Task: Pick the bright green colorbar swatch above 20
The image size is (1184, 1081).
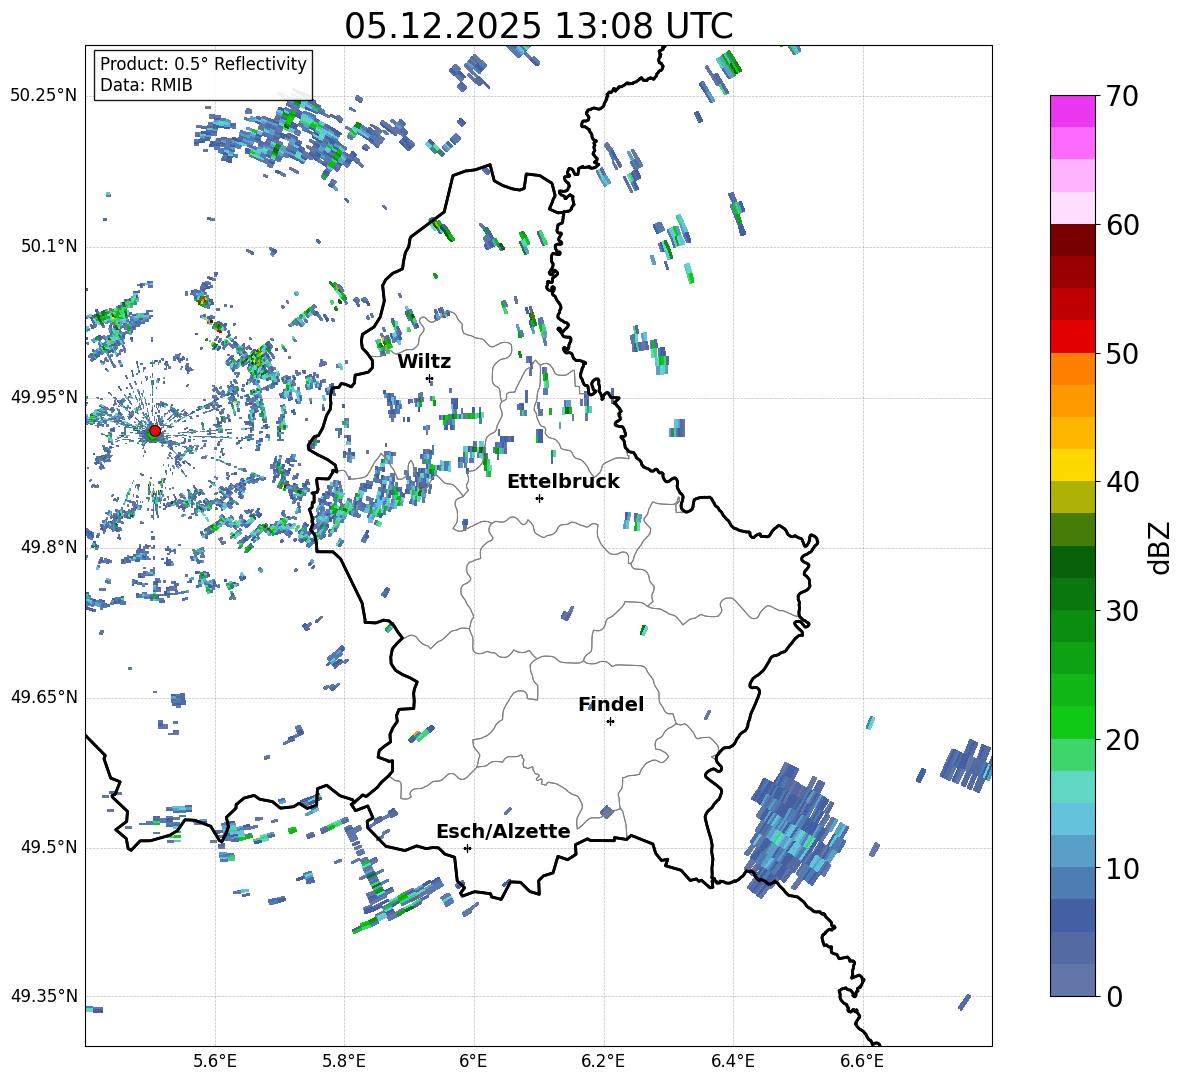Action: coord(1073,722)
